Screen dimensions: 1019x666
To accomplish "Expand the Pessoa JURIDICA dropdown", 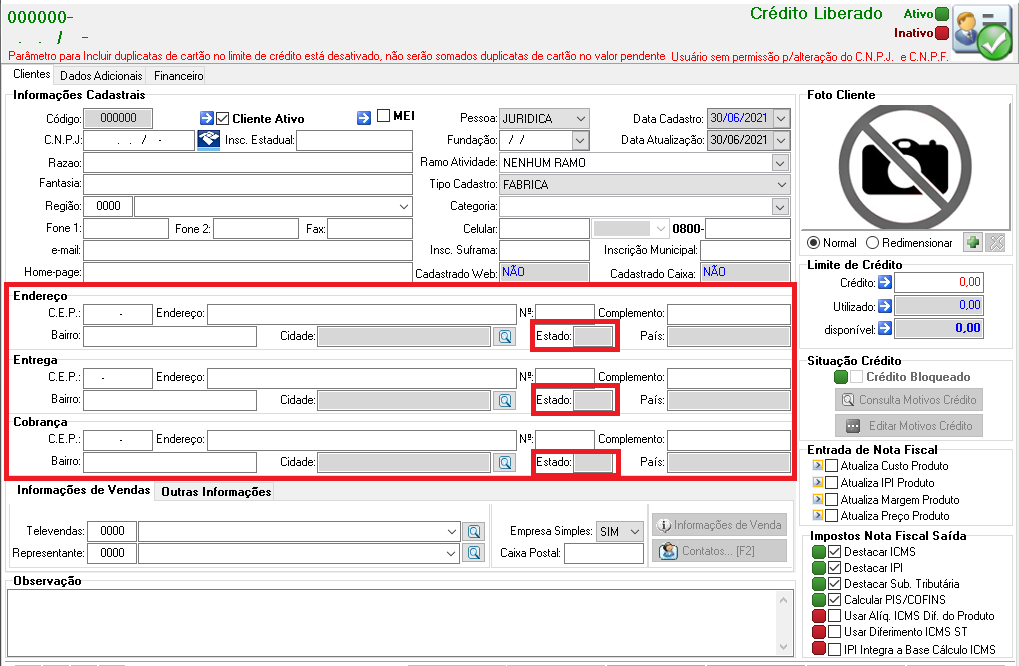I will point(580,118).
